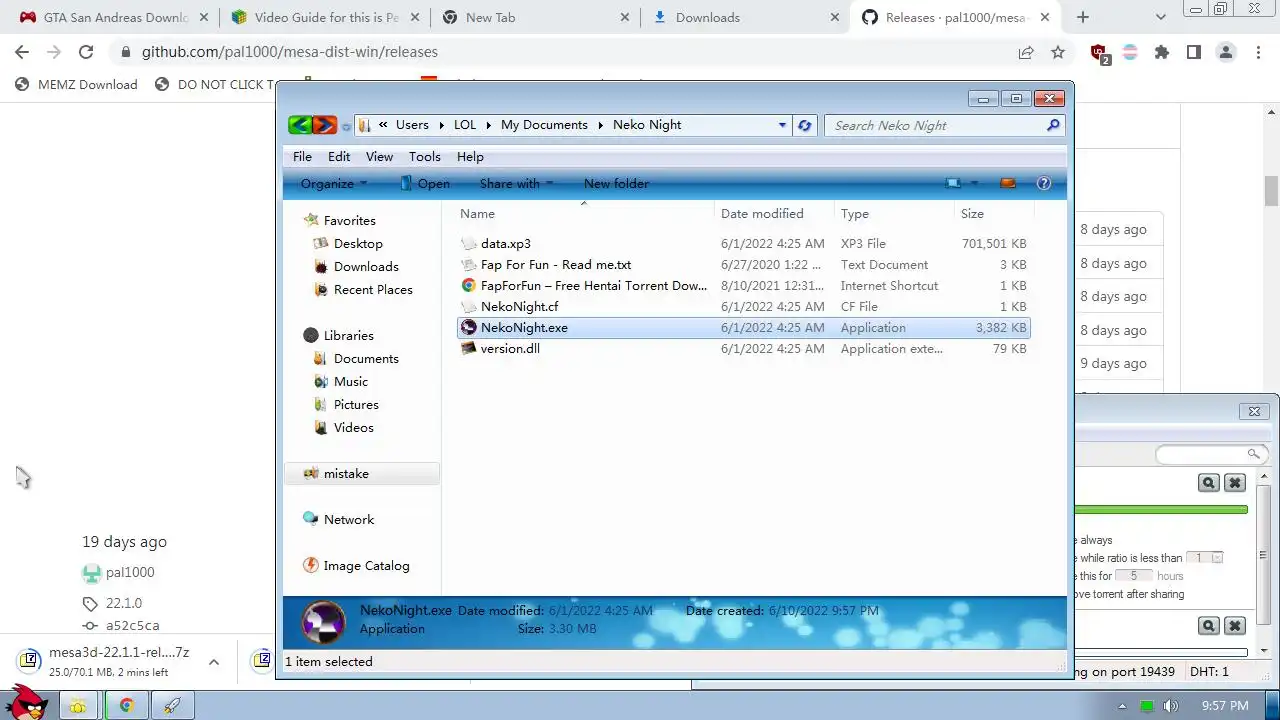This screenshot has width=1280, height=720.
Task: Open the File menu in Explorer
Action: click(x=302, y=156)
